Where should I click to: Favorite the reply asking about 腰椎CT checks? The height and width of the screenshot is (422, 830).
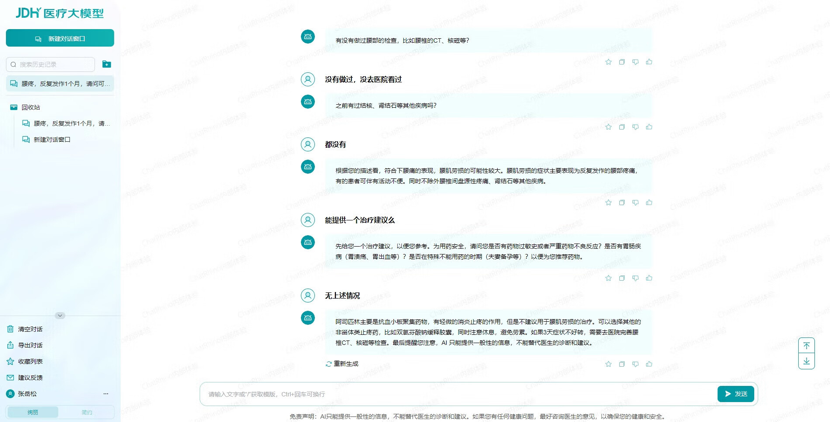point(608,62)
